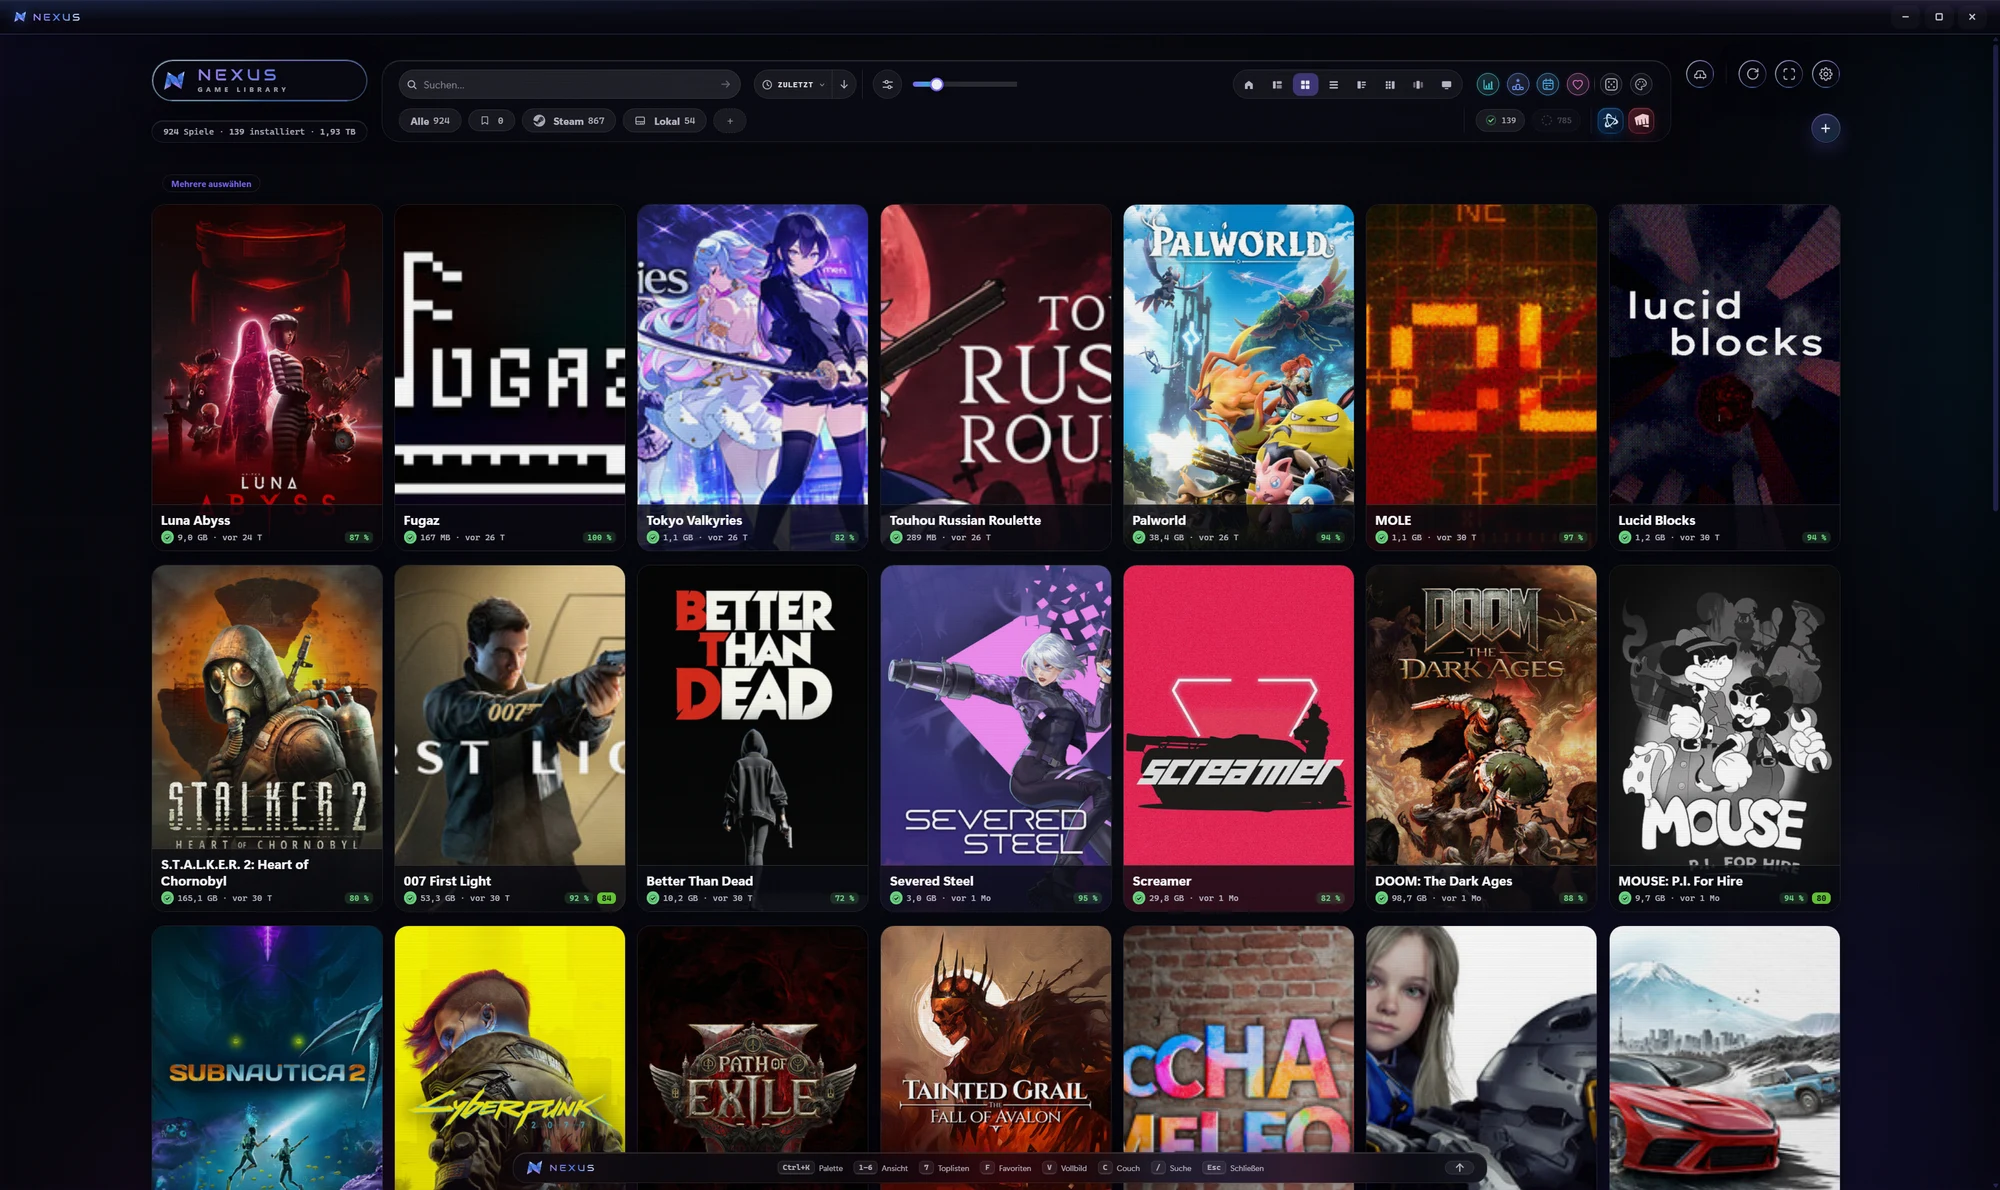Open the Subnautica 2 cover
This screenshot has height=1190, width=2000.
click(267, 1058)
